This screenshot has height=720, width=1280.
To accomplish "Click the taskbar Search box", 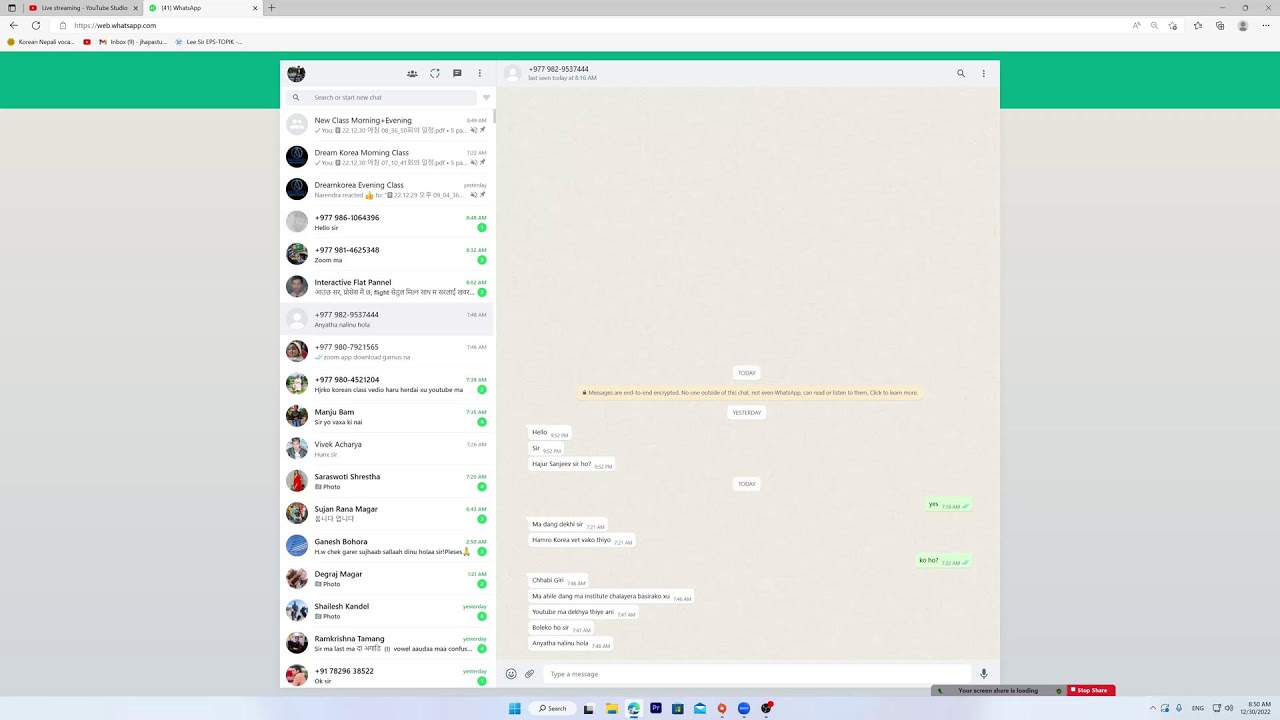I will coord(552,708).
